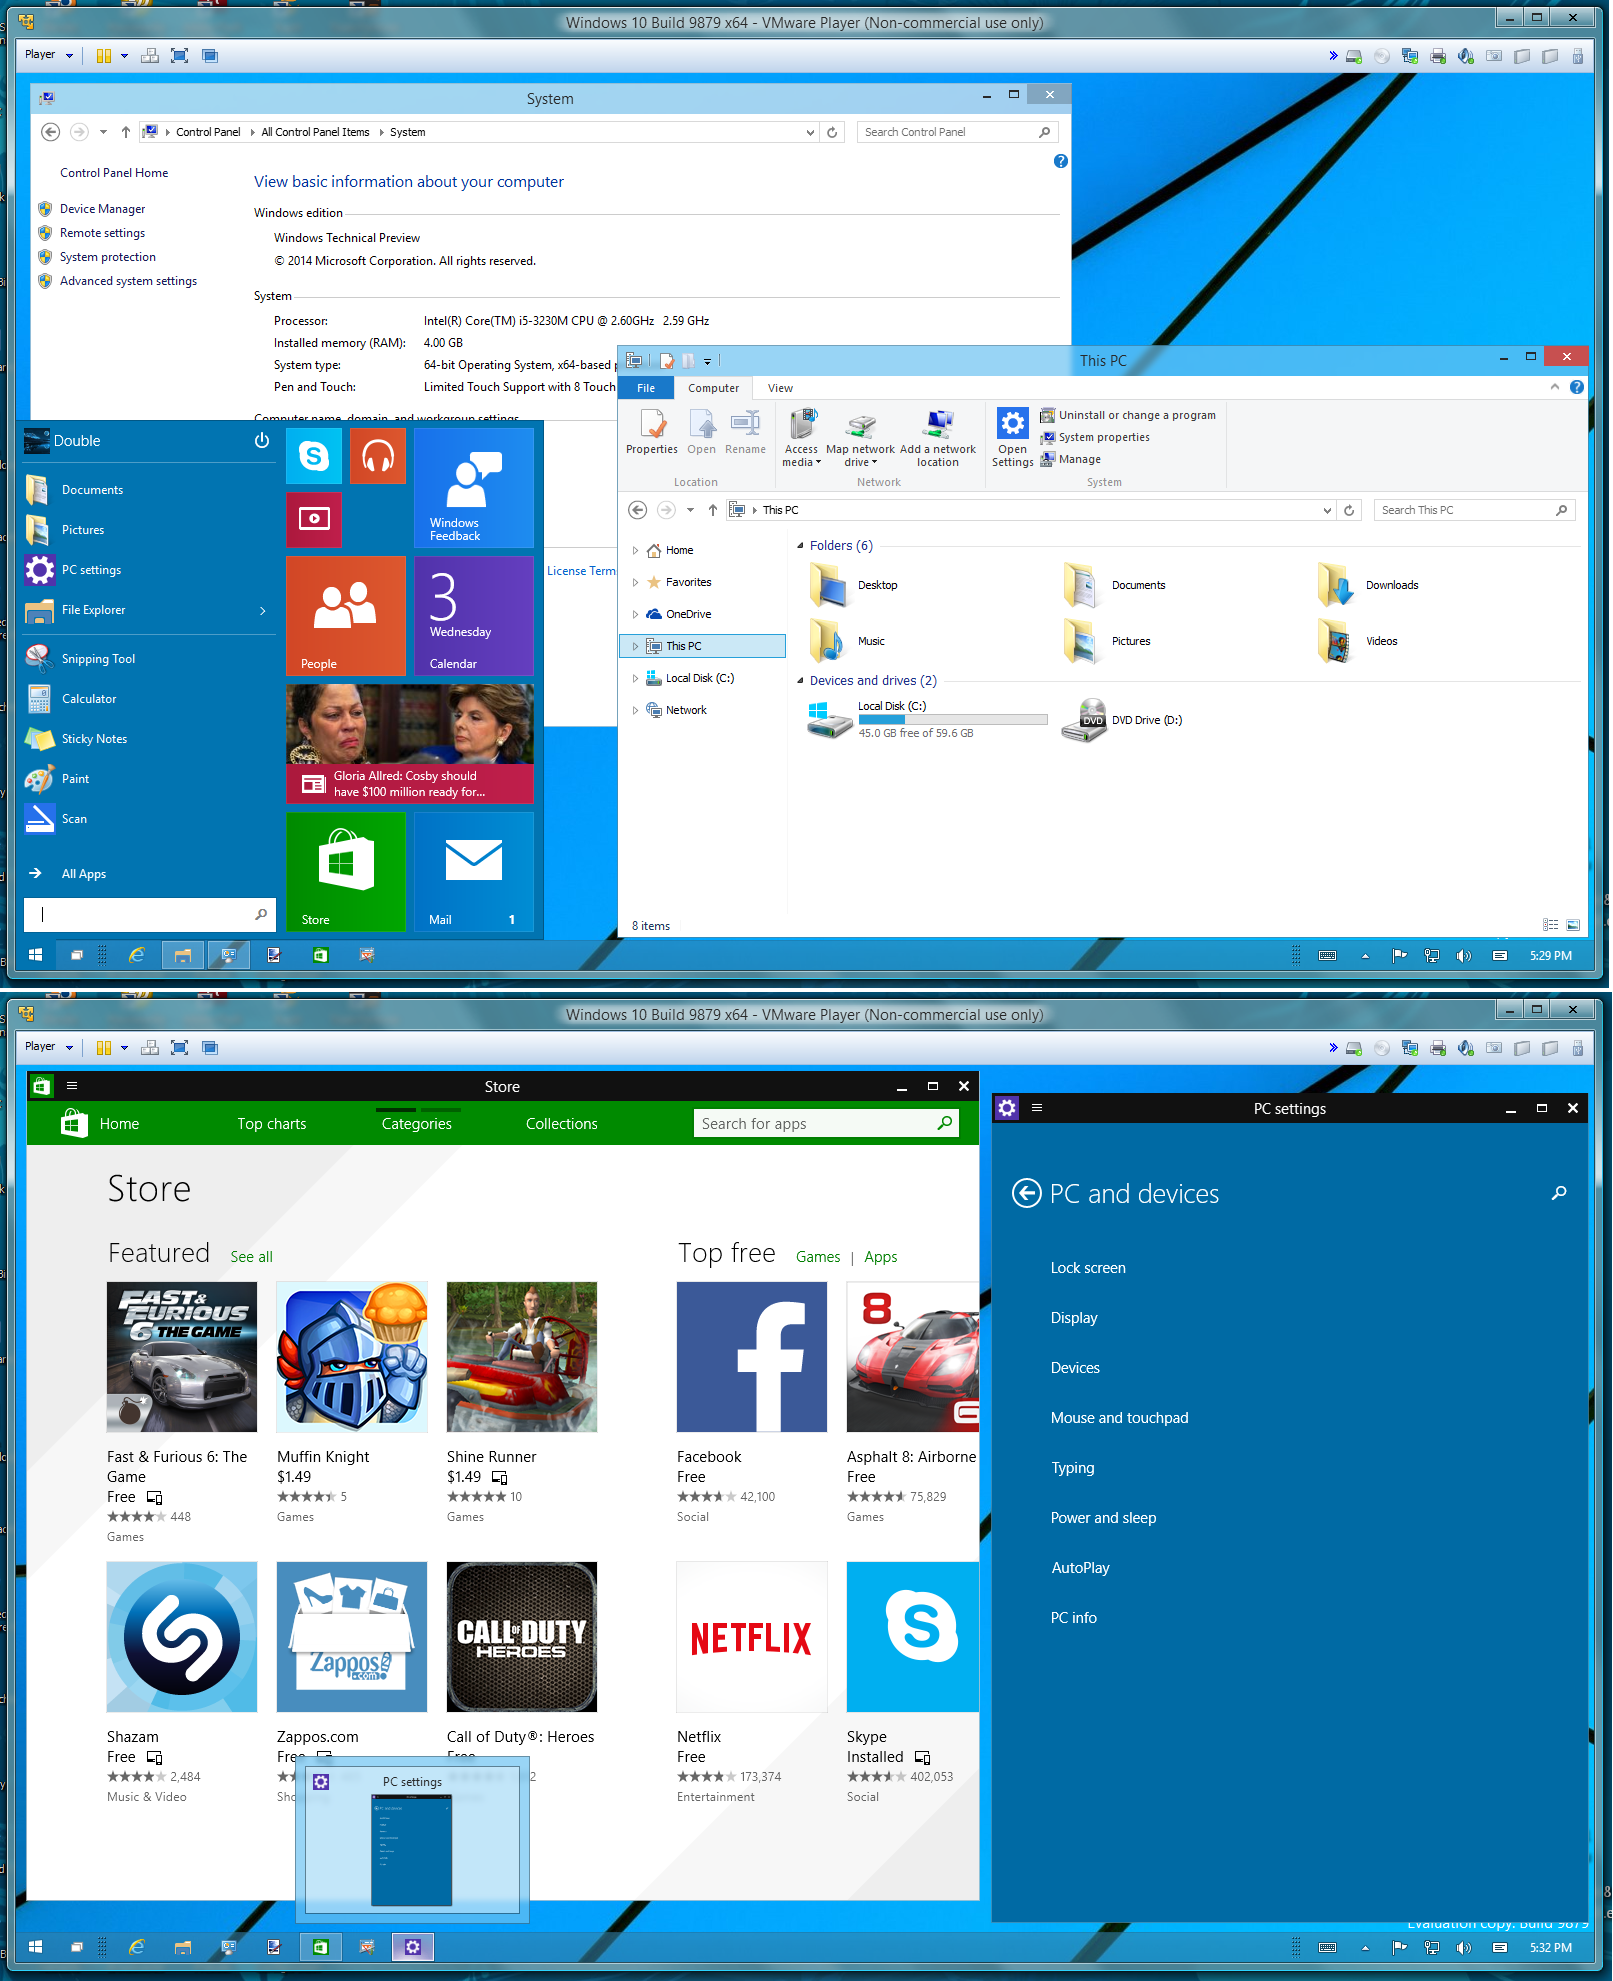Click Add a network location in ribbon
This screenshot has width=1613, height=1981.
[938, 438]
